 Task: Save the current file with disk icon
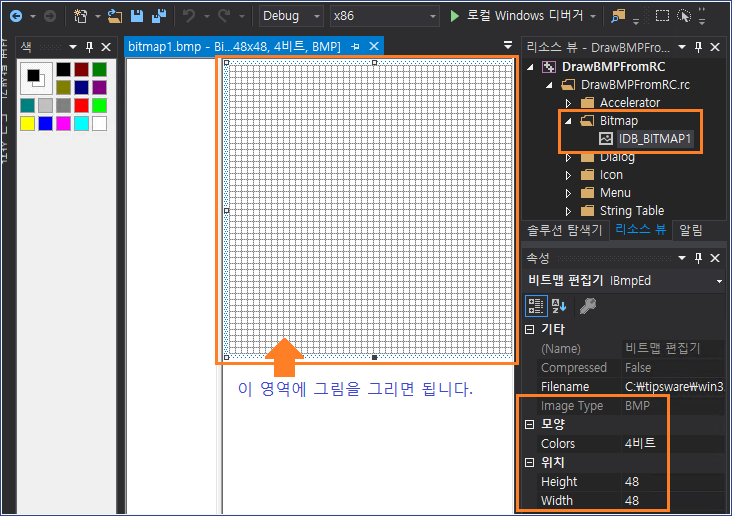point(137,16)
